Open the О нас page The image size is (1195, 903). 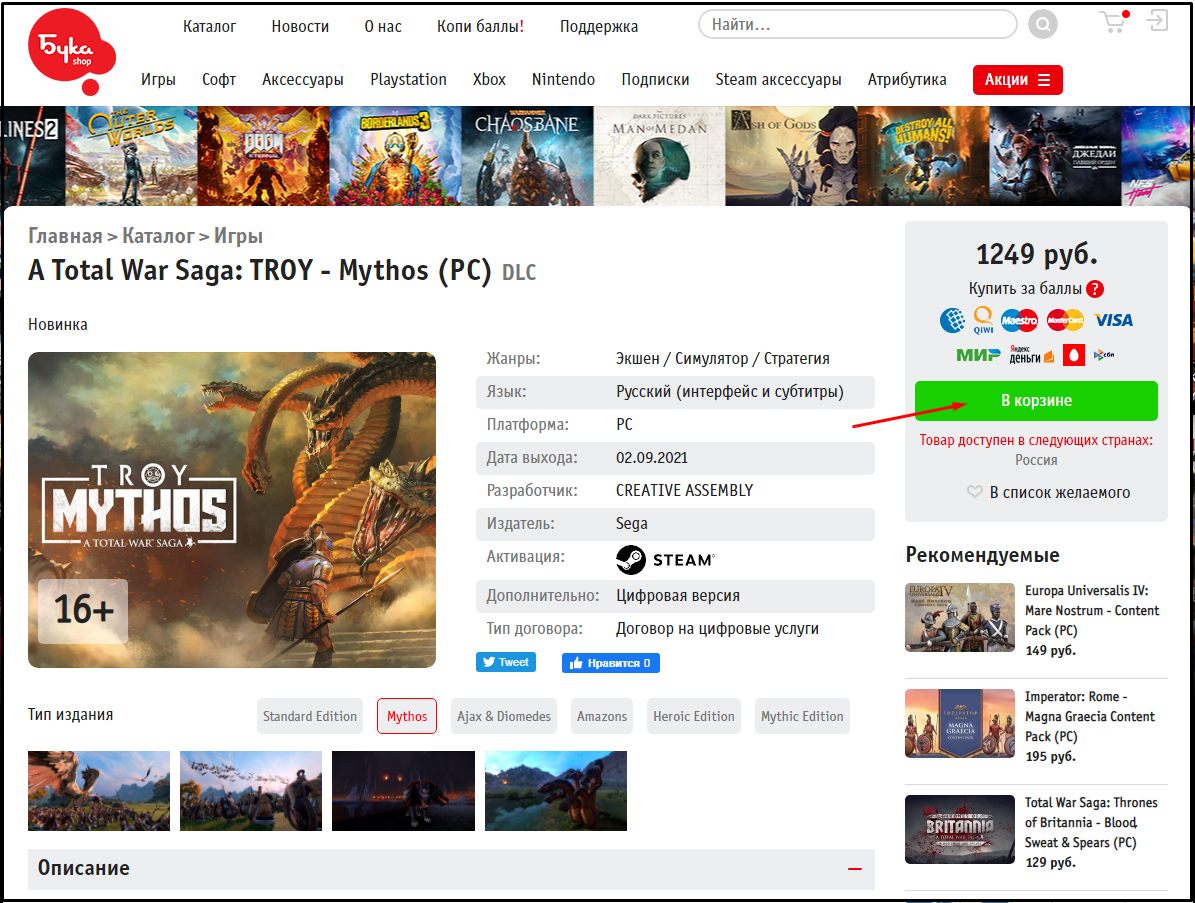pos(383,27)
